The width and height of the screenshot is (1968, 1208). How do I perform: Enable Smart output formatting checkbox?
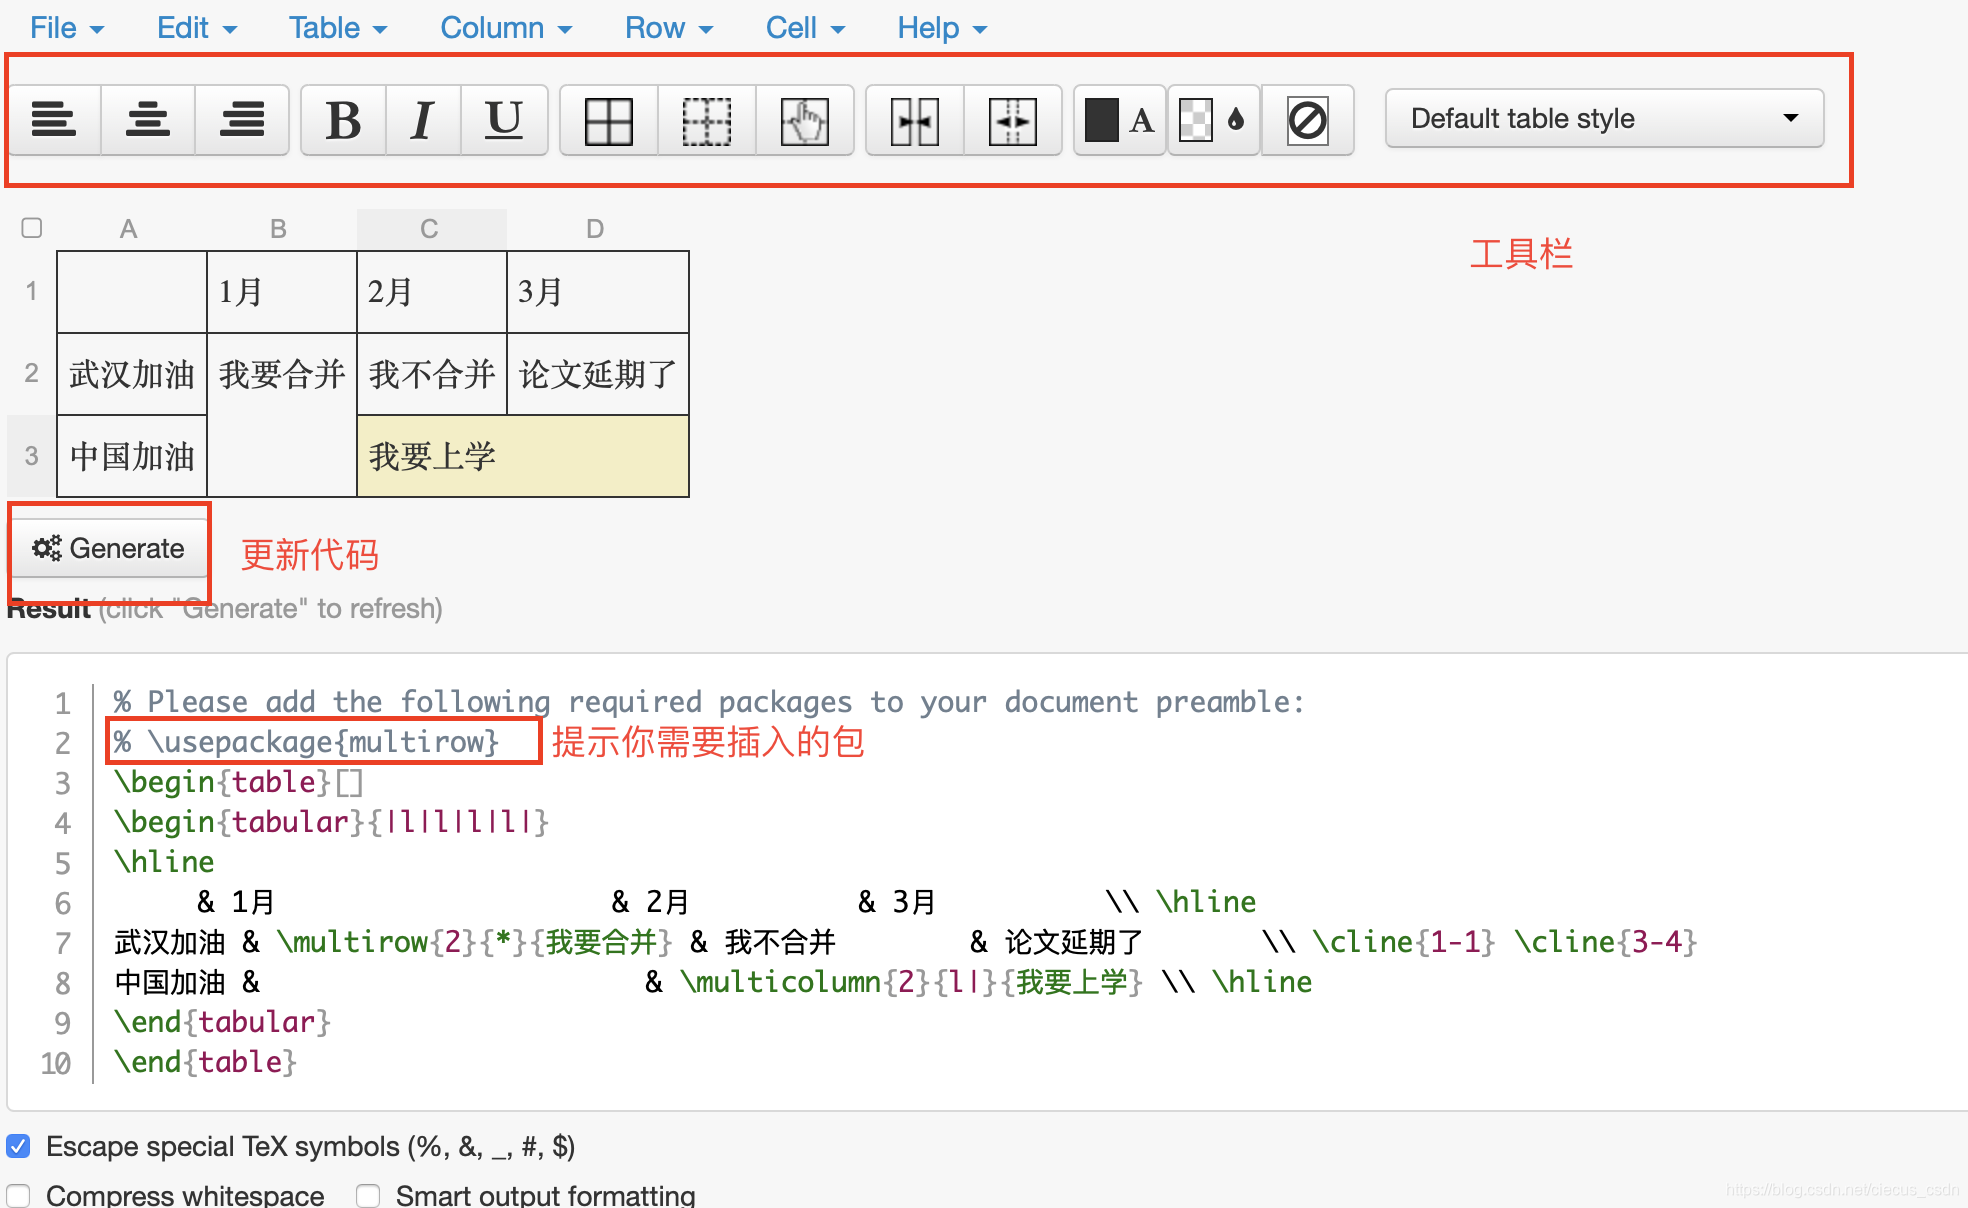tap(369, 1195)
